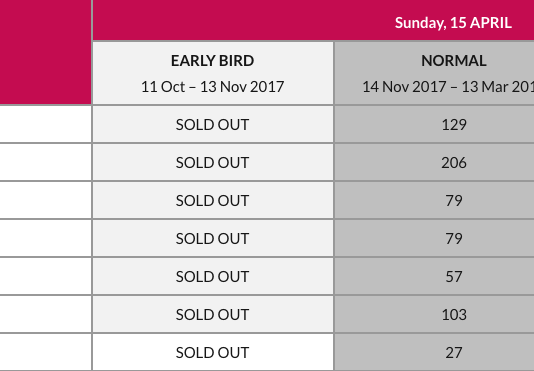The width and height of the screenshot is (534, 371).
Task: Click the normal price 103 cell
Action: click(x=434, y=314)
